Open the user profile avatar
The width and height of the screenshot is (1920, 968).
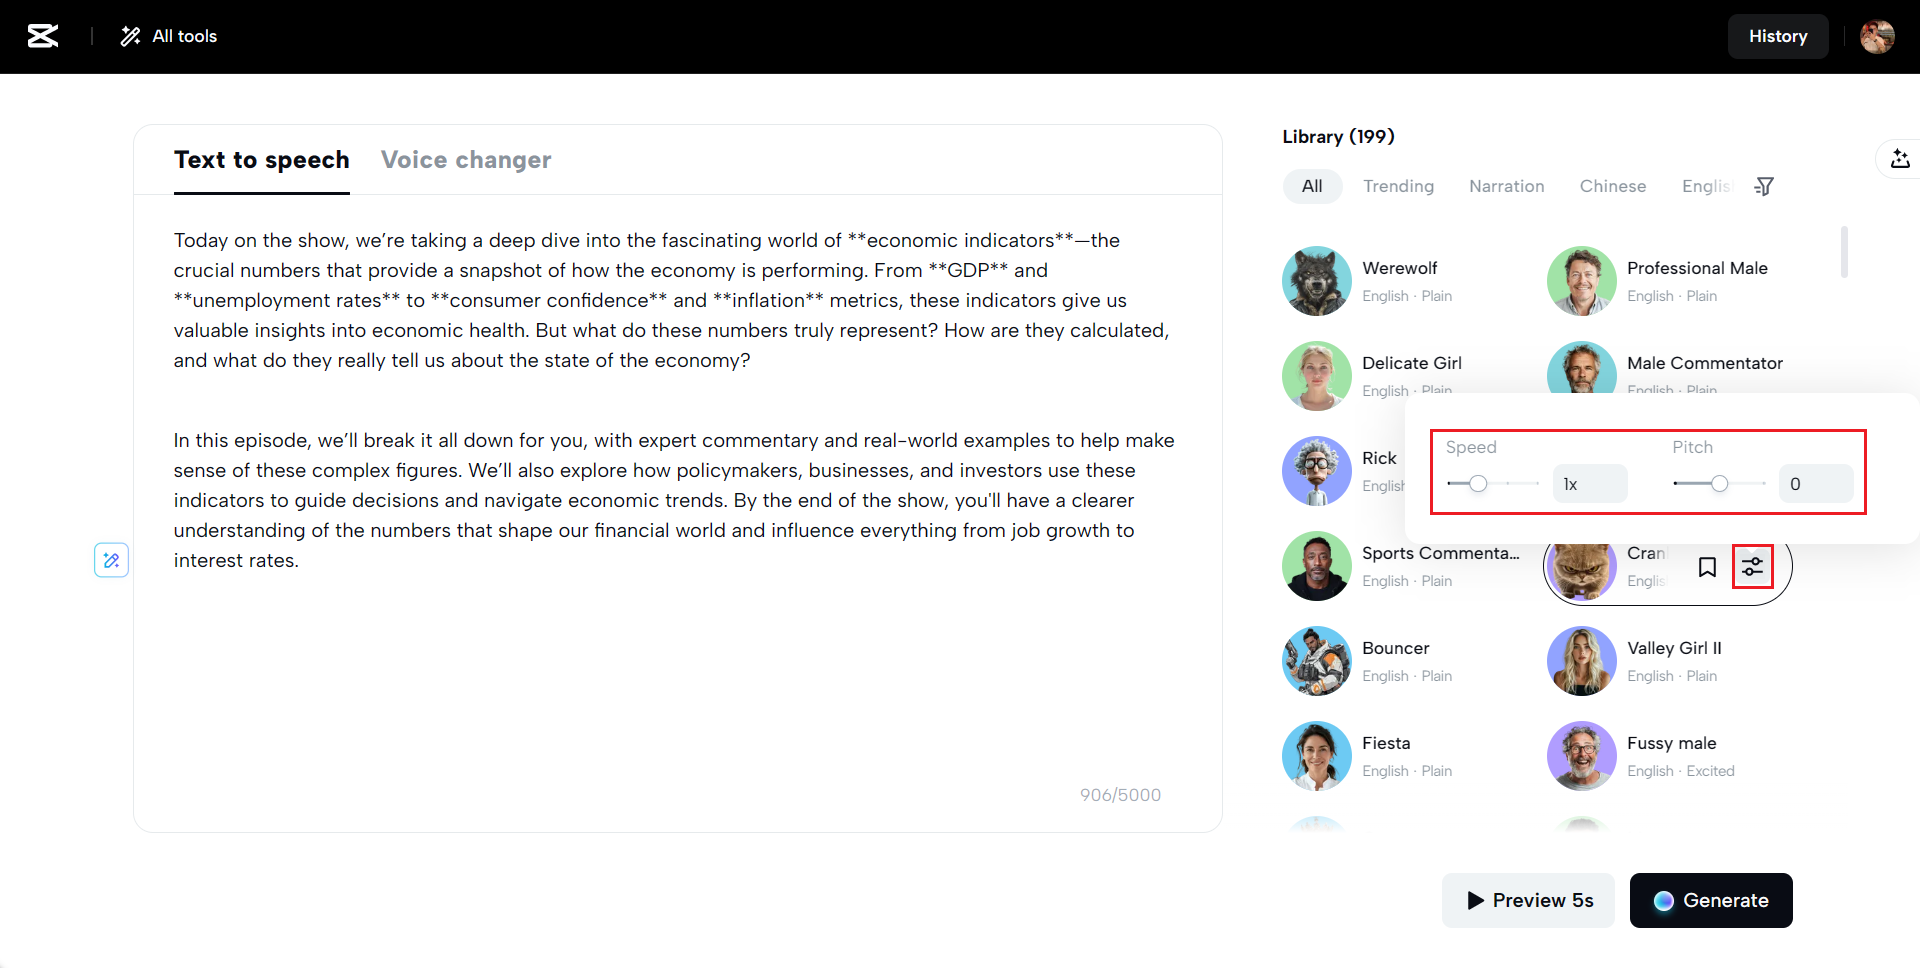tap(1876, 36)
